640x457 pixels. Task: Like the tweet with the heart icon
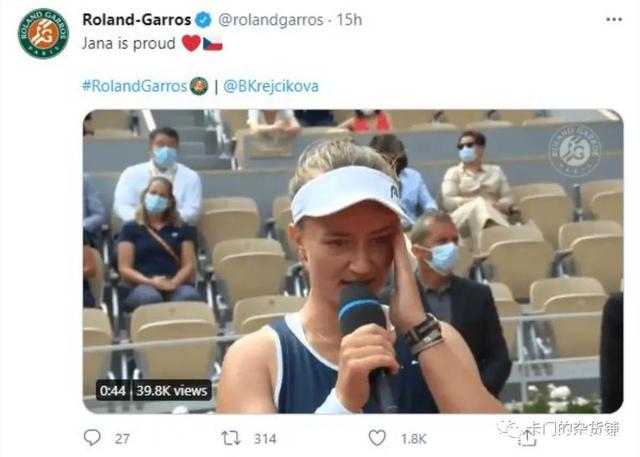tap(377, 438)
